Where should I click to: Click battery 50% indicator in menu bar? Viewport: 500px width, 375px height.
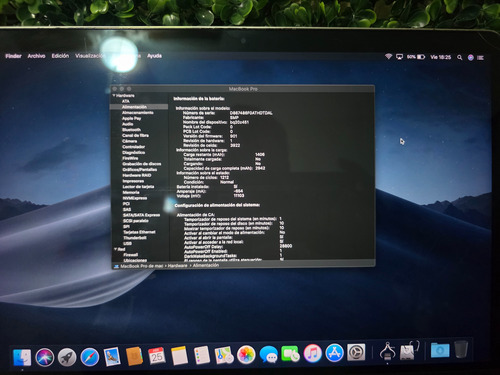[416, 57]
